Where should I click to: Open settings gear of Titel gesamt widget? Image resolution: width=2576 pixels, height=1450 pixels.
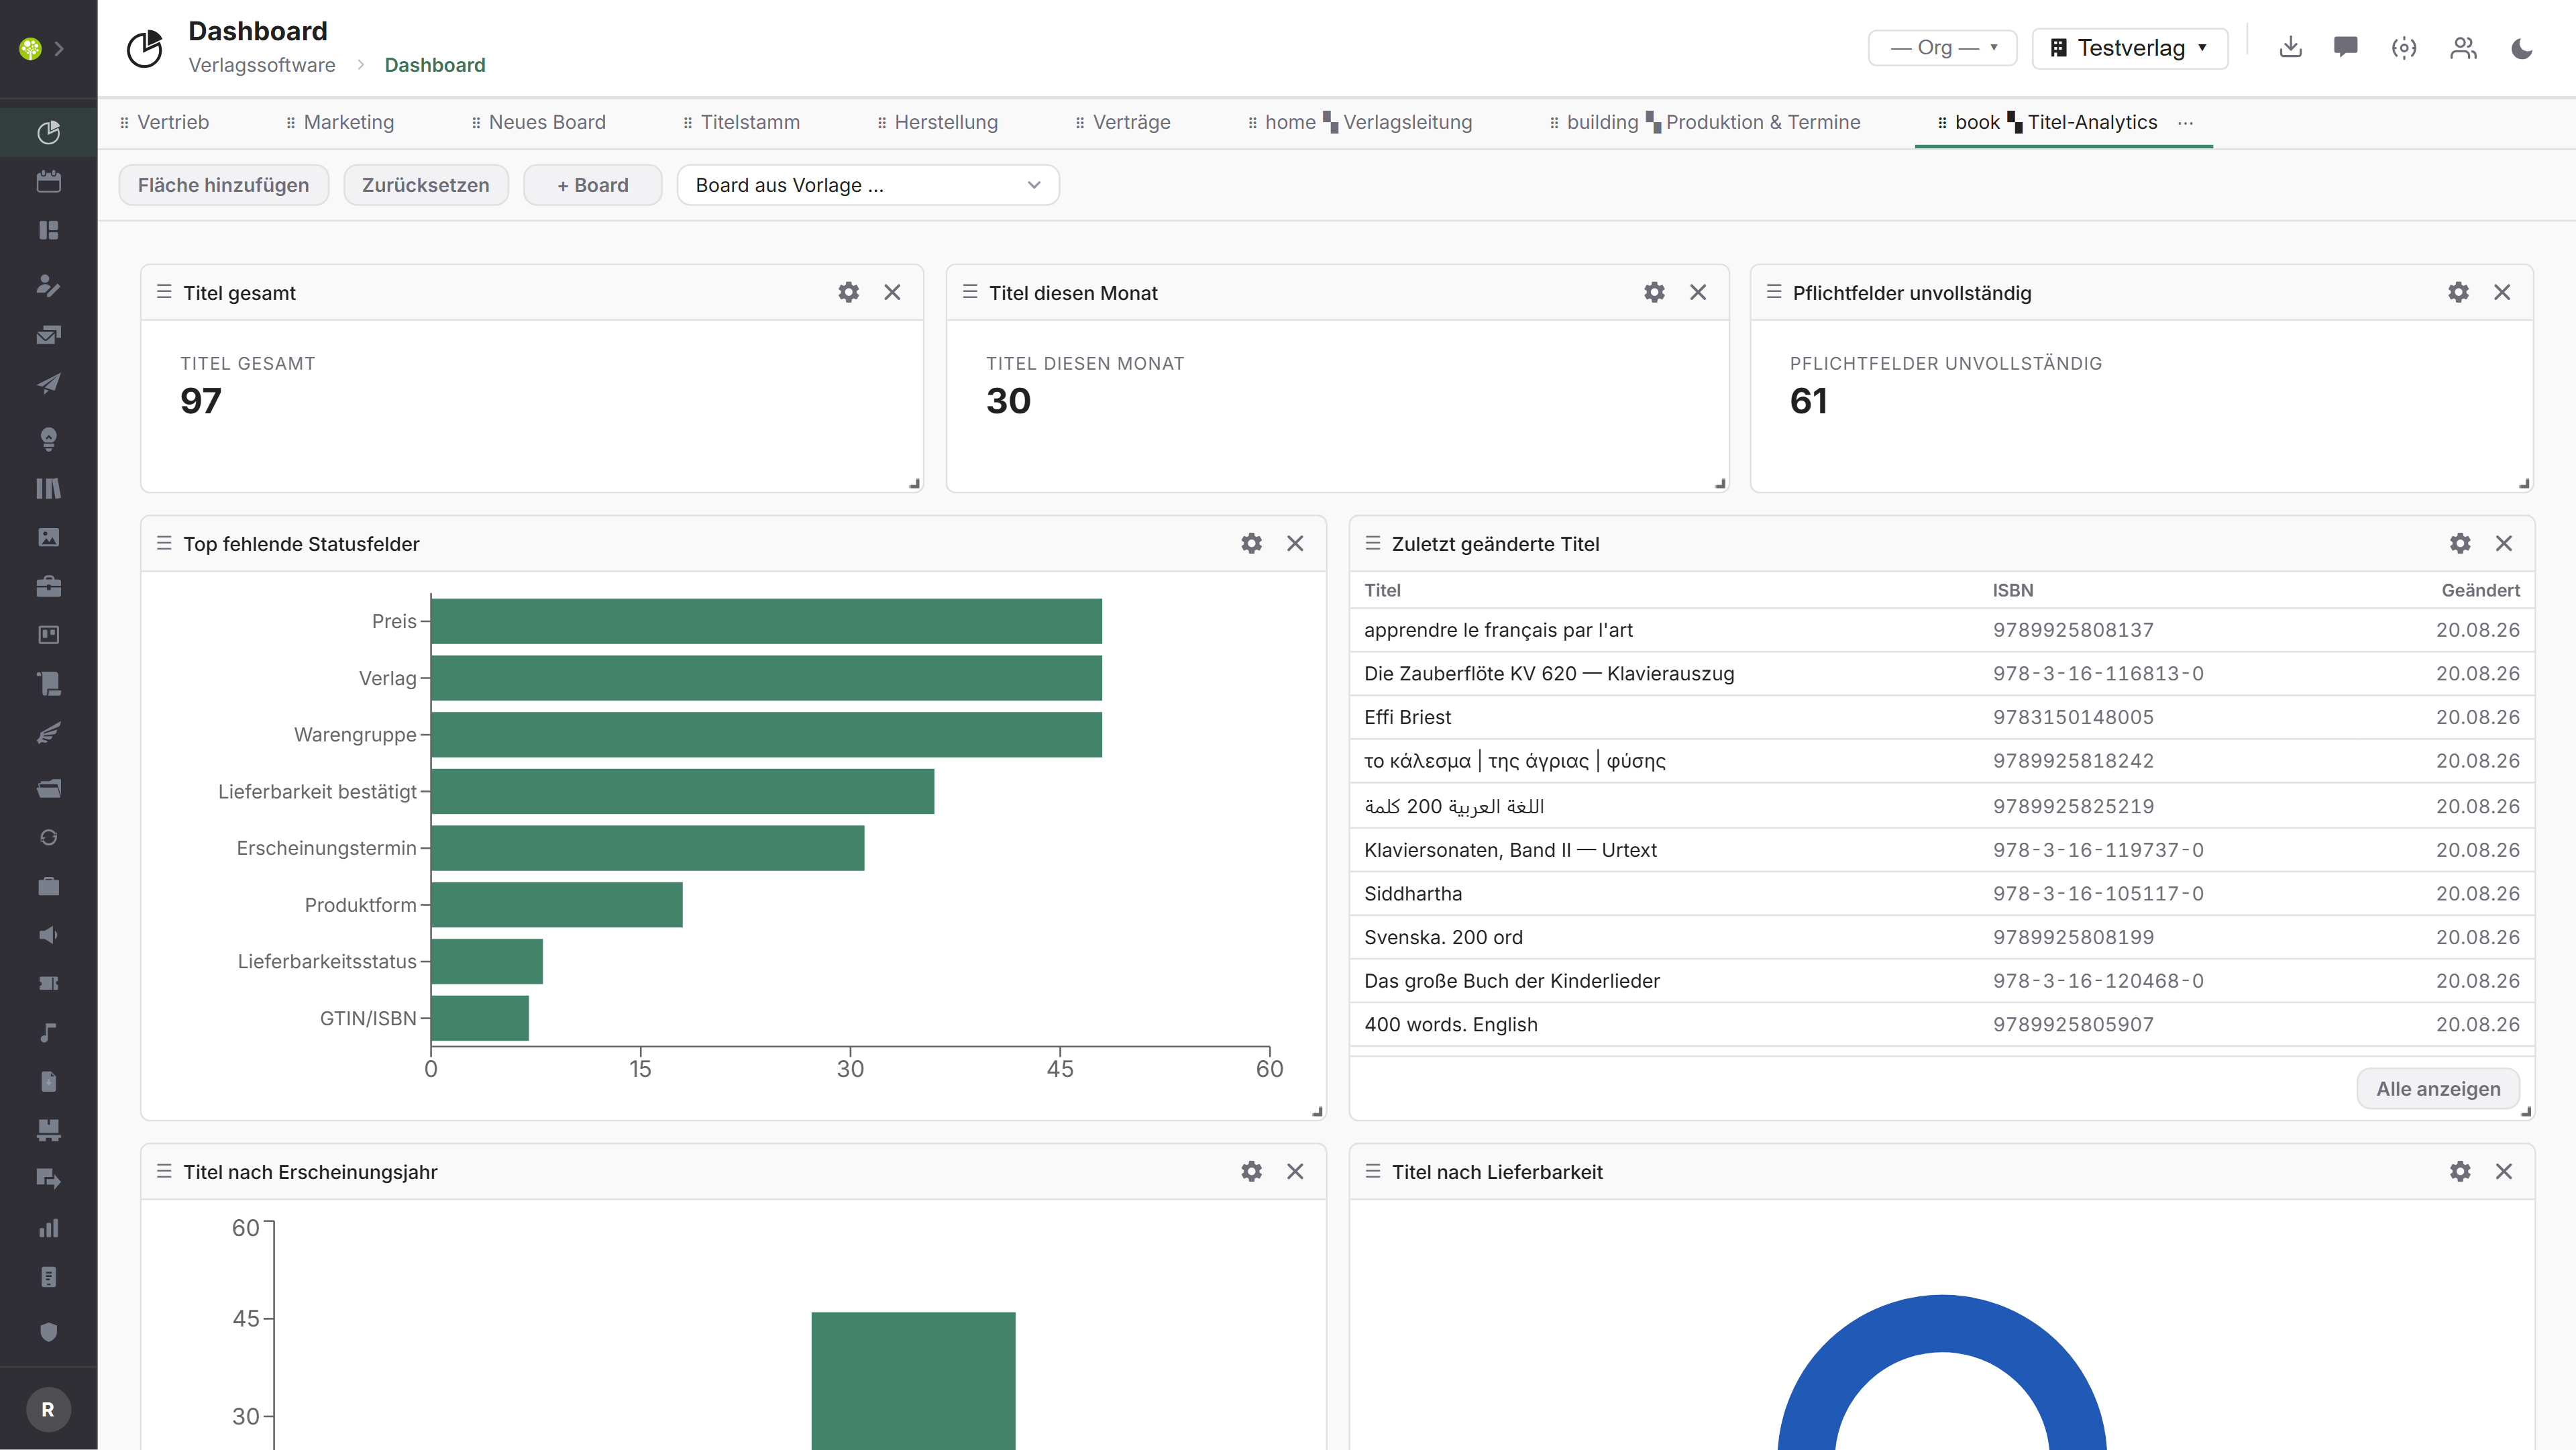pos(848,292)
